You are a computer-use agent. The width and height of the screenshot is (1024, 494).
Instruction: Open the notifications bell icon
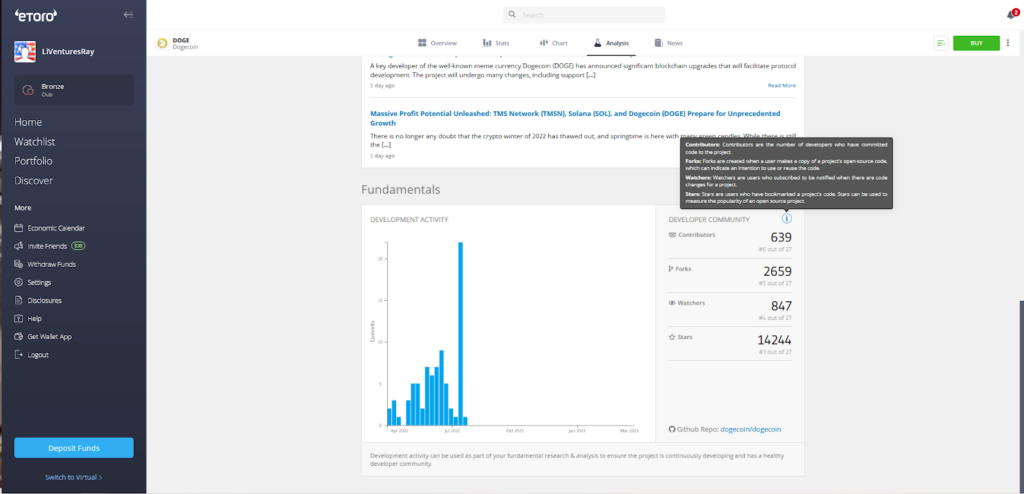1011,15
